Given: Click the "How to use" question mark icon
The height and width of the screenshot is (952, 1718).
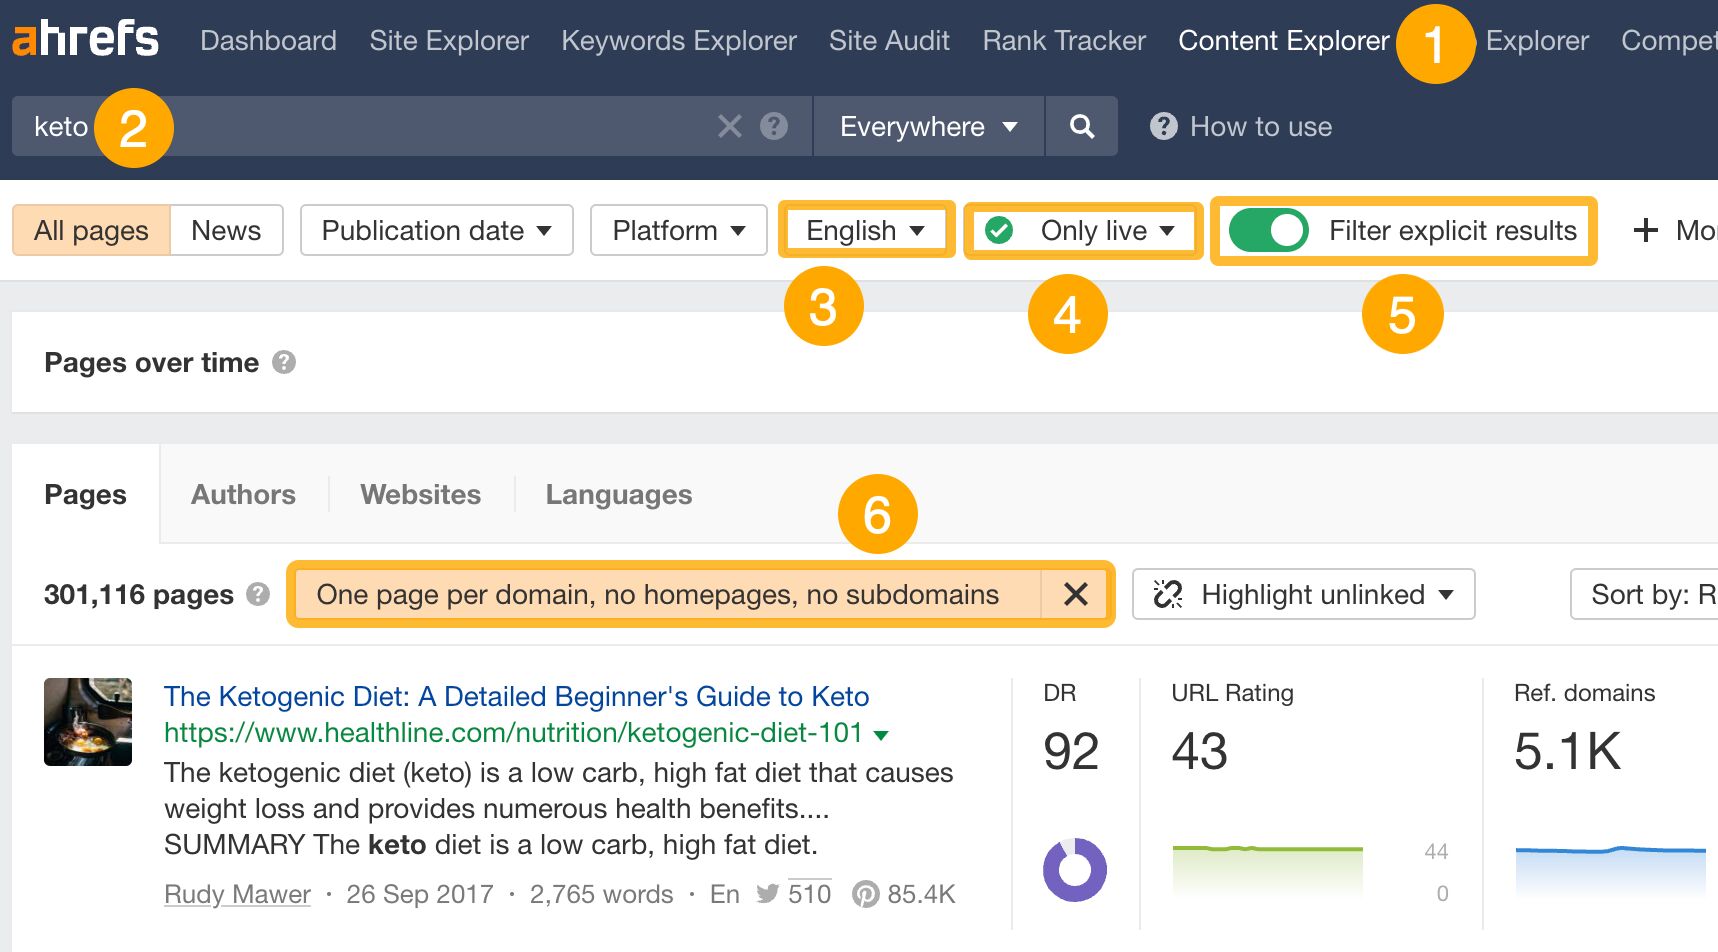Looking at the screenshot, I should point(1163,126).
